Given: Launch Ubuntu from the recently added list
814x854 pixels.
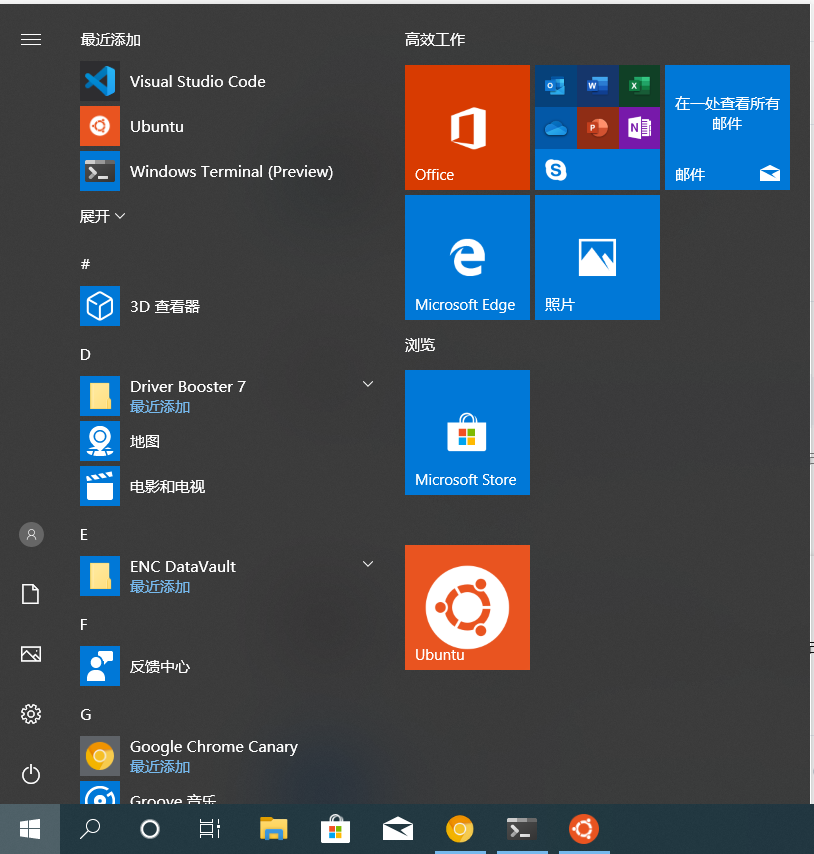Looking at the screenshot, I should 228,126.
